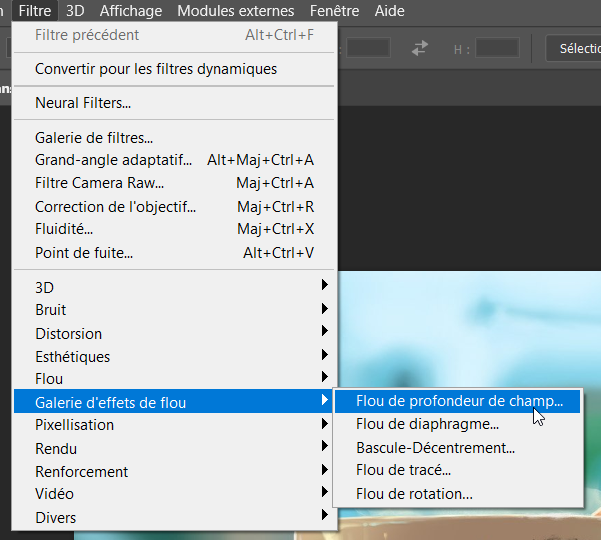Open Galerie de filtres
This screenshot has height=540, width=601.
(94, 137)
